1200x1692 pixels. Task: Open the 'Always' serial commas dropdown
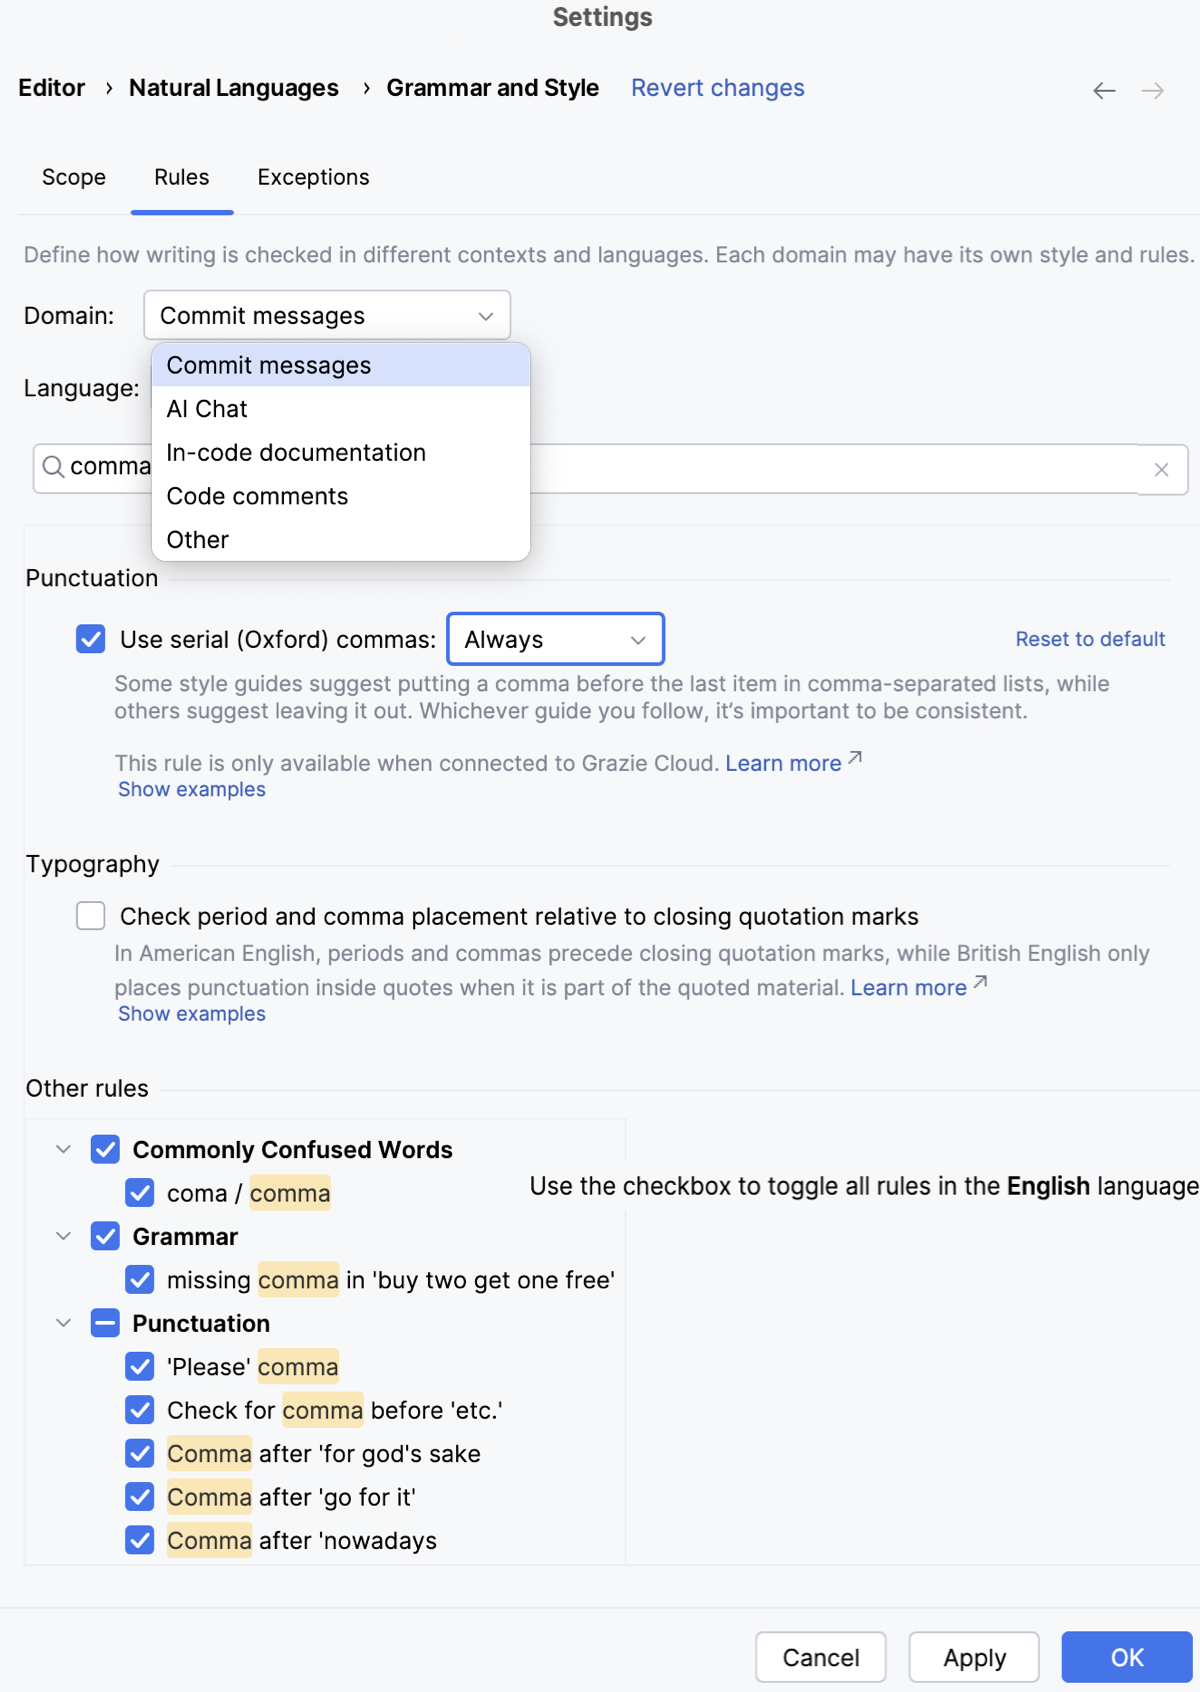554,639
